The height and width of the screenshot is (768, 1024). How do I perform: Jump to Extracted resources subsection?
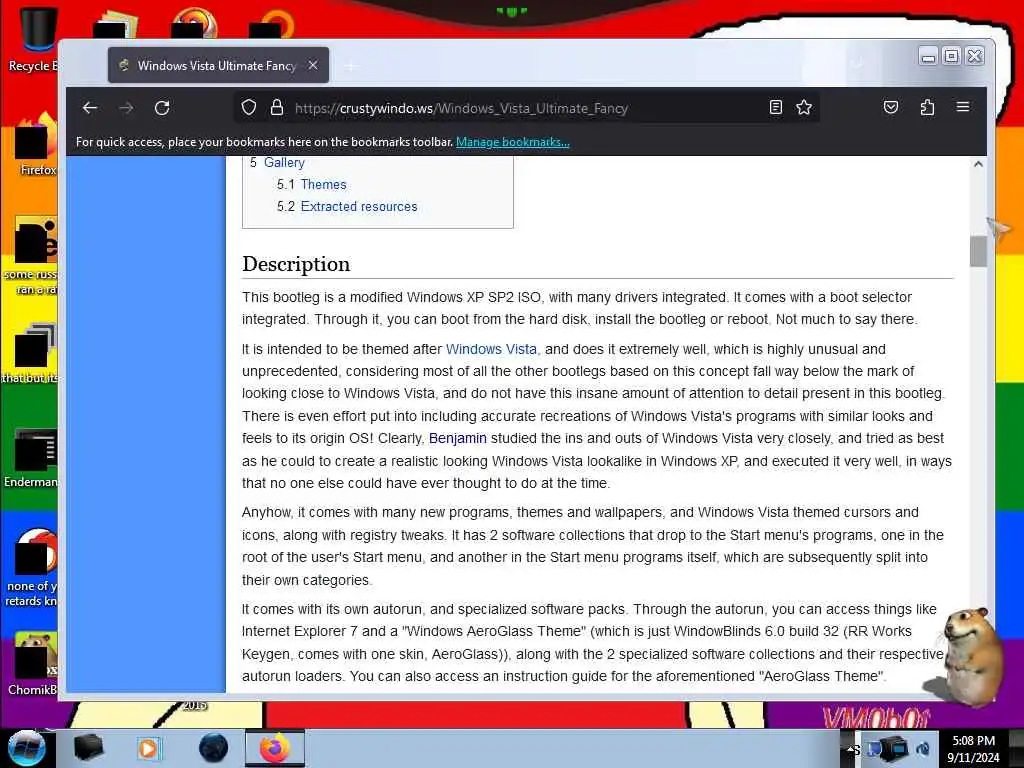(359, 206)
